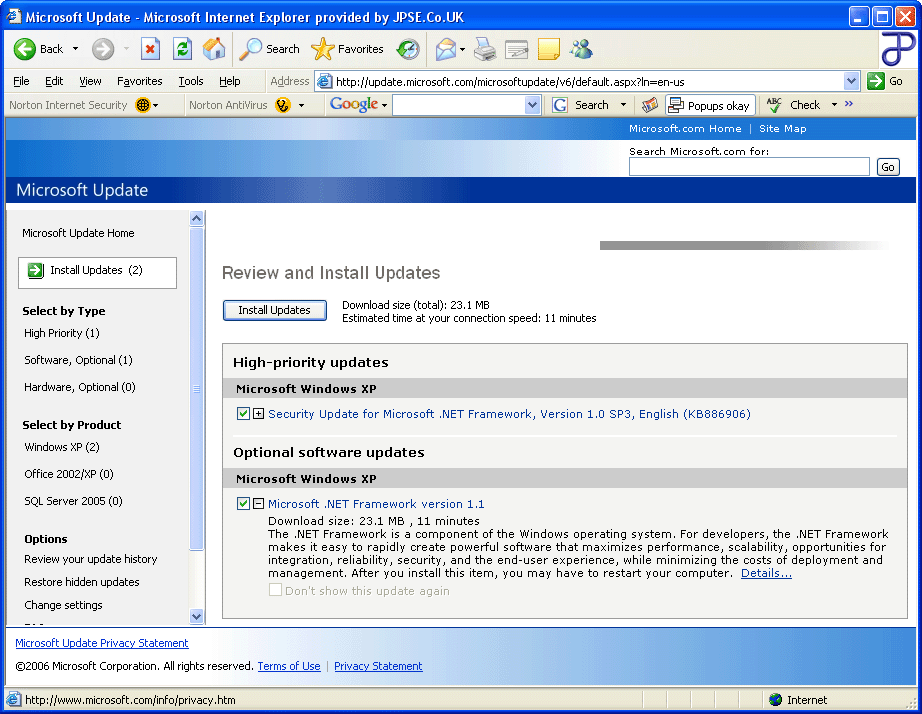
Task: Click the Google News icon beside Popups okay
Action: click(650, 105)
